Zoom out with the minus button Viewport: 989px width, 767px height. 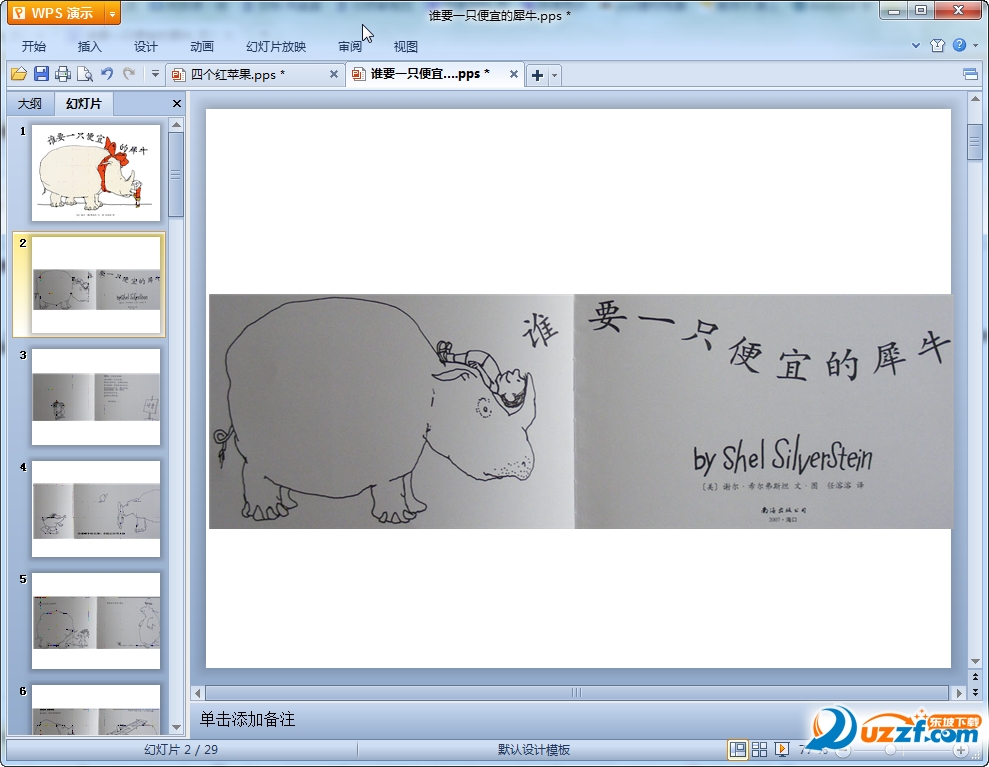coord(843,750)
